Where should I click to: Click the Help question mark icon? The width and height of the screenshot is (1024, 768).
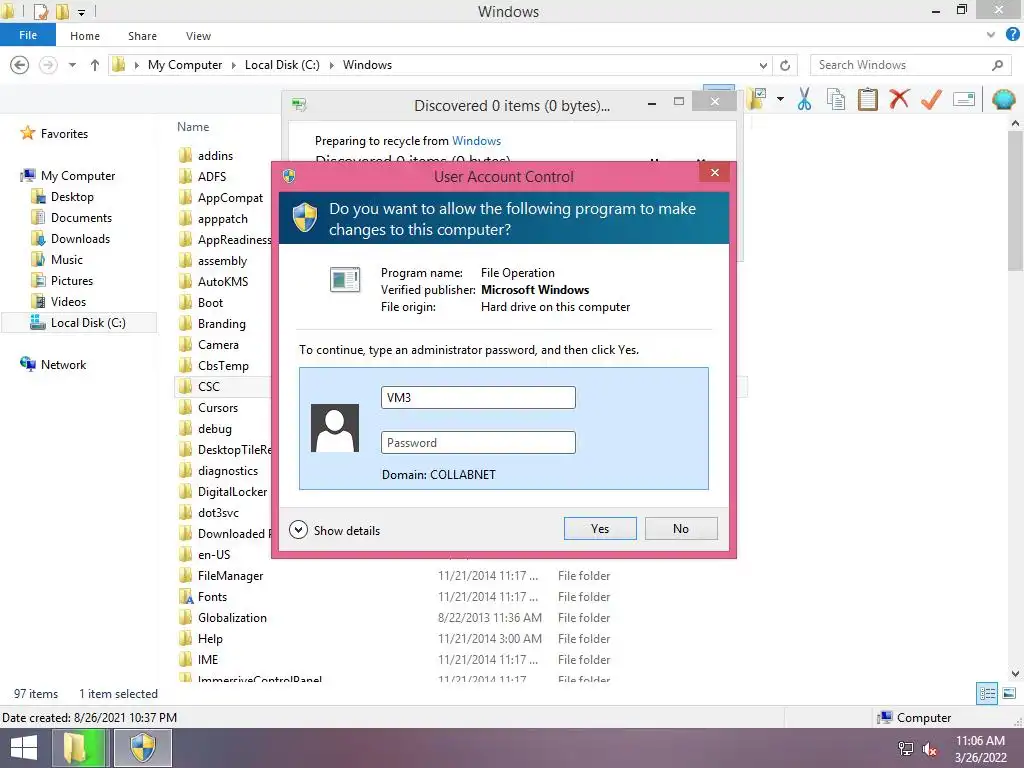(1012, 35)
